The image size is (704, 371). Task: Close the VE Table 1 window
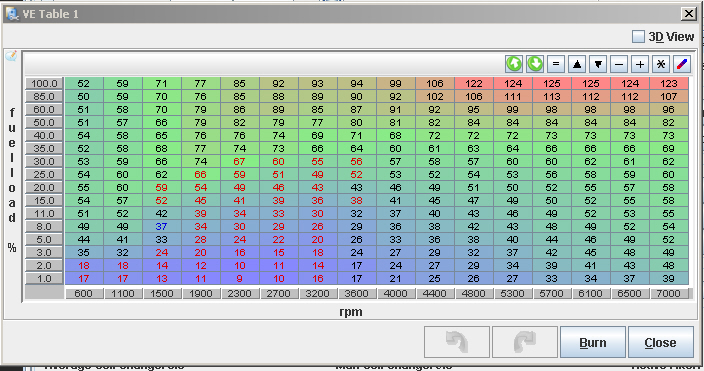[689, 14]
